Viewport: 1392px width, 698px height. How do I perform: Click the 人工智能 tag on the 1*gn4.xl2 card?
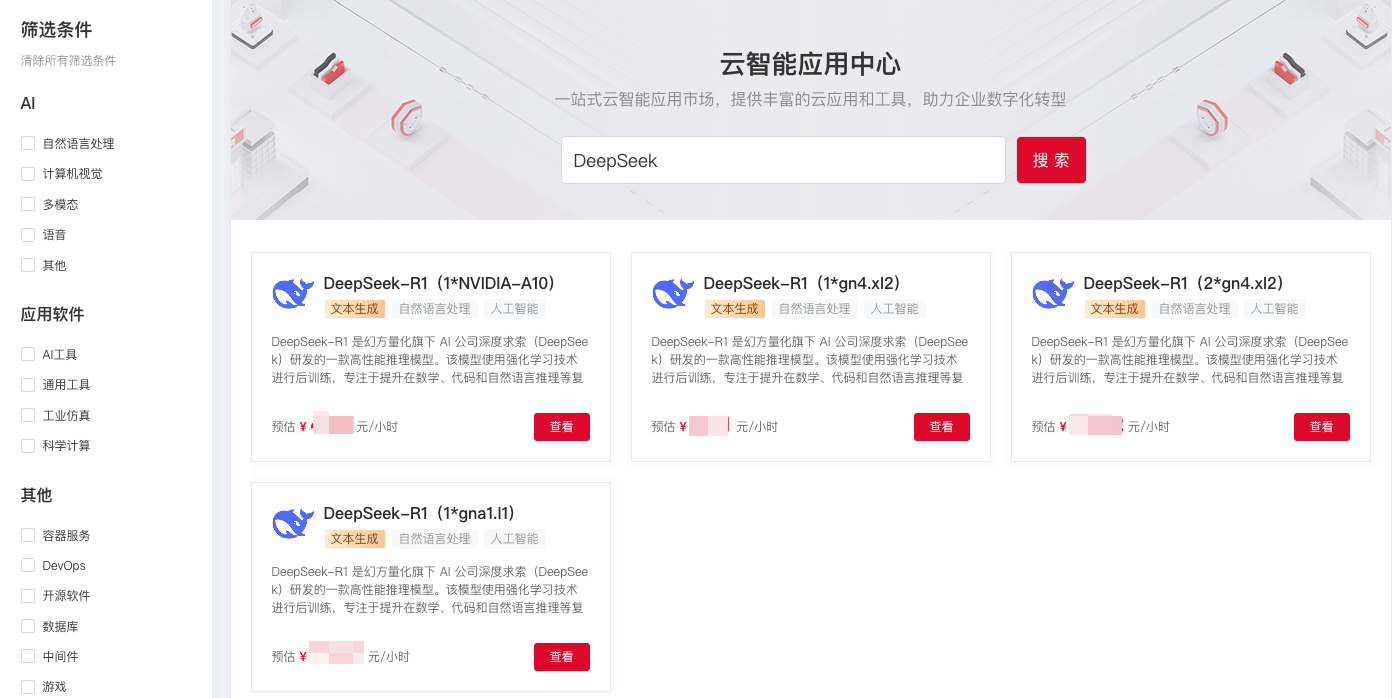coord(895,309)
